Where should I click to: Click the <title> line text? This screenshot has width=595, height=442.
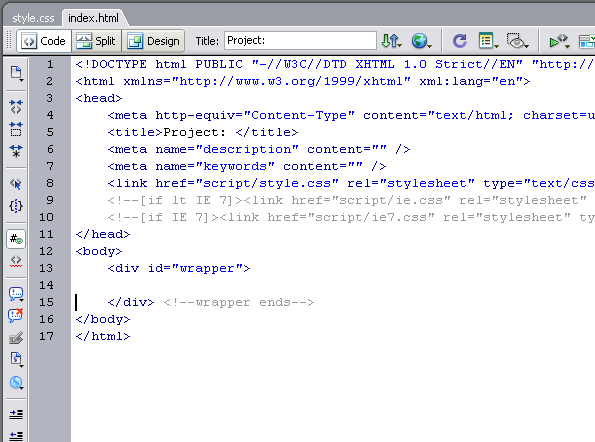203,132
